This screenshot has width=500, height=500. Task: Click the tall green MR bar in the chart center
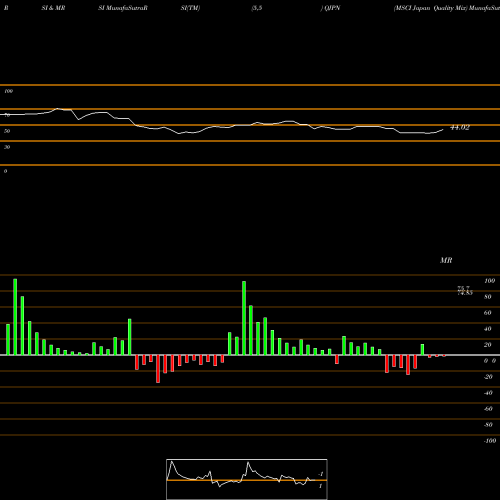244,318
